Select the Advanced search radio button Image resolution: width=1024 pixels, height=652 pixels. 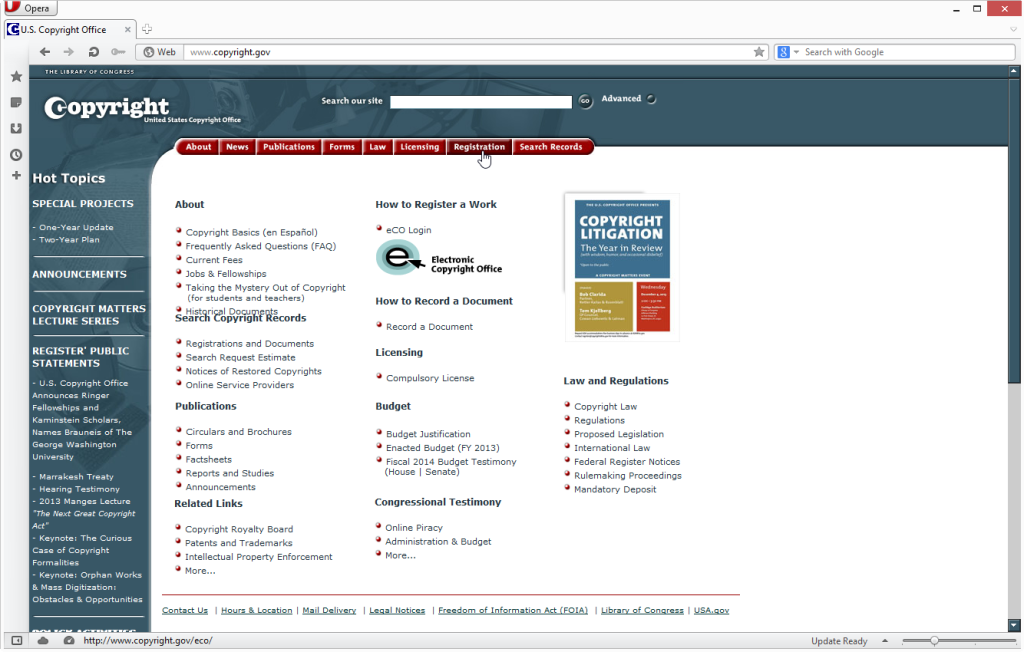pos(651,99)
